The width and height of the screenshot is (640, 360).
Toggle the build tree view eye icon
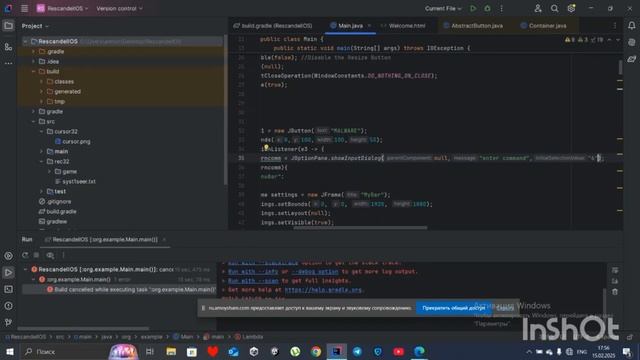pos(50,255)
